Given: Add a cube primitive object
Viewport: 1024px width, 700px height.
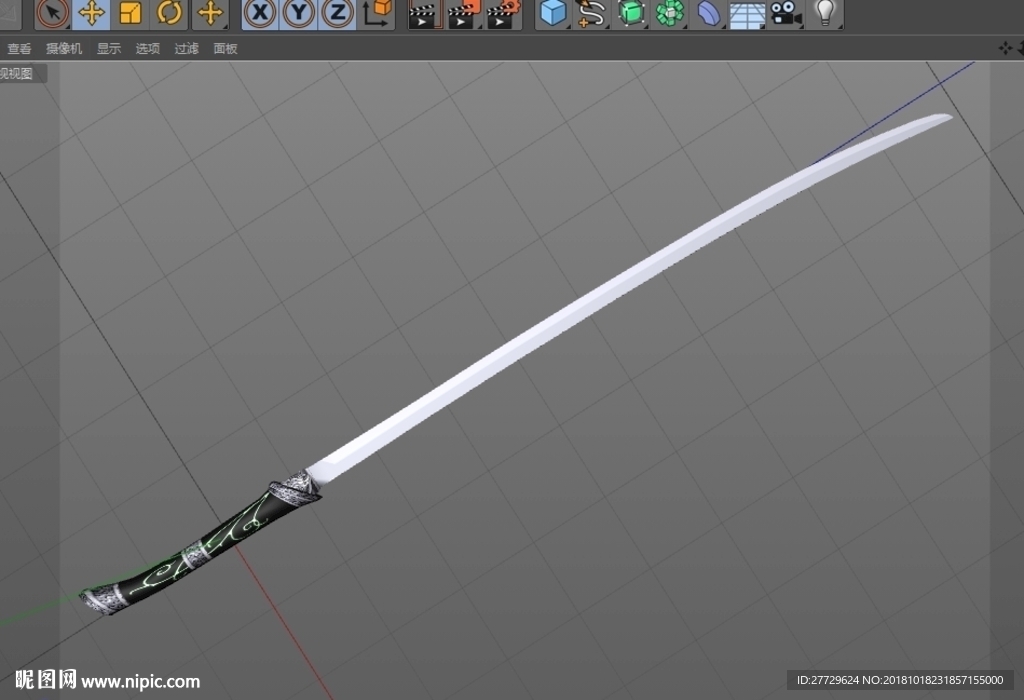Looking at the screenshot, I should pos(553,13).
